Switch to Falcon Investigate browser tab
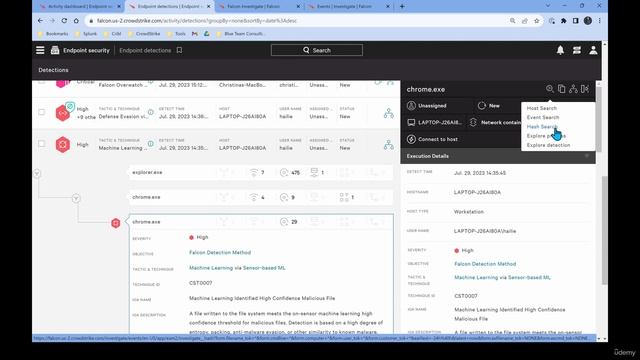 258,6
